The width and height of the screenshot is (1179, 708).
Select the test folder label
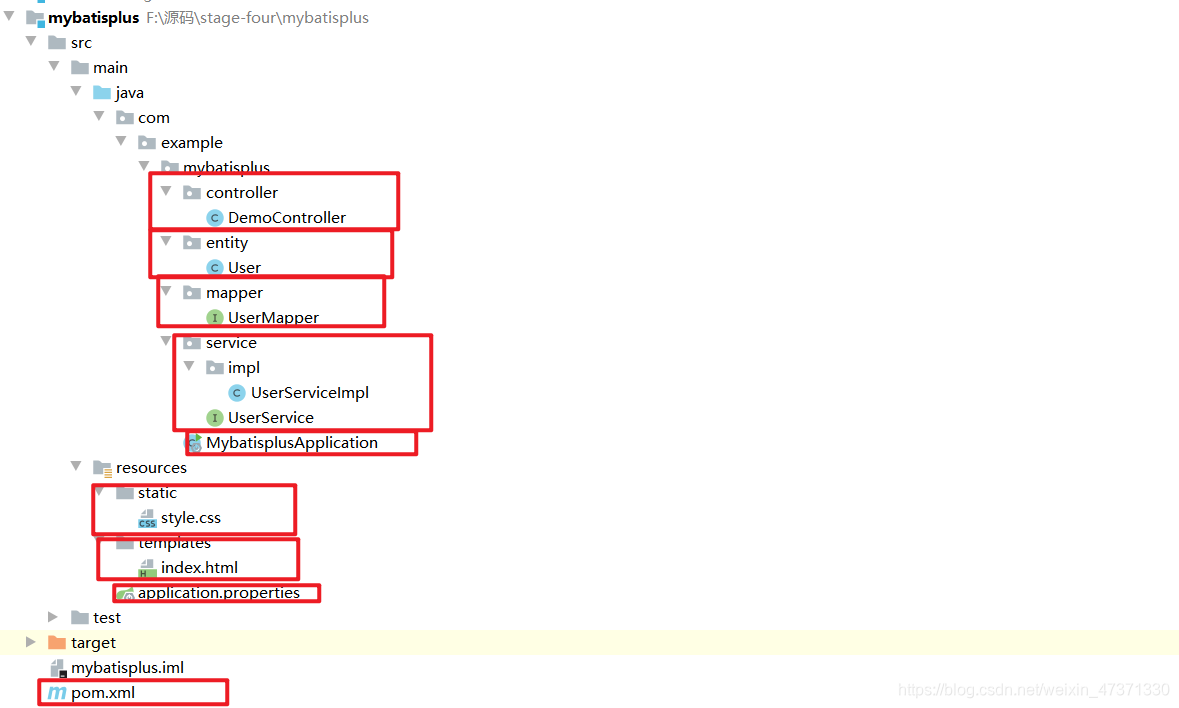(107, 618)
